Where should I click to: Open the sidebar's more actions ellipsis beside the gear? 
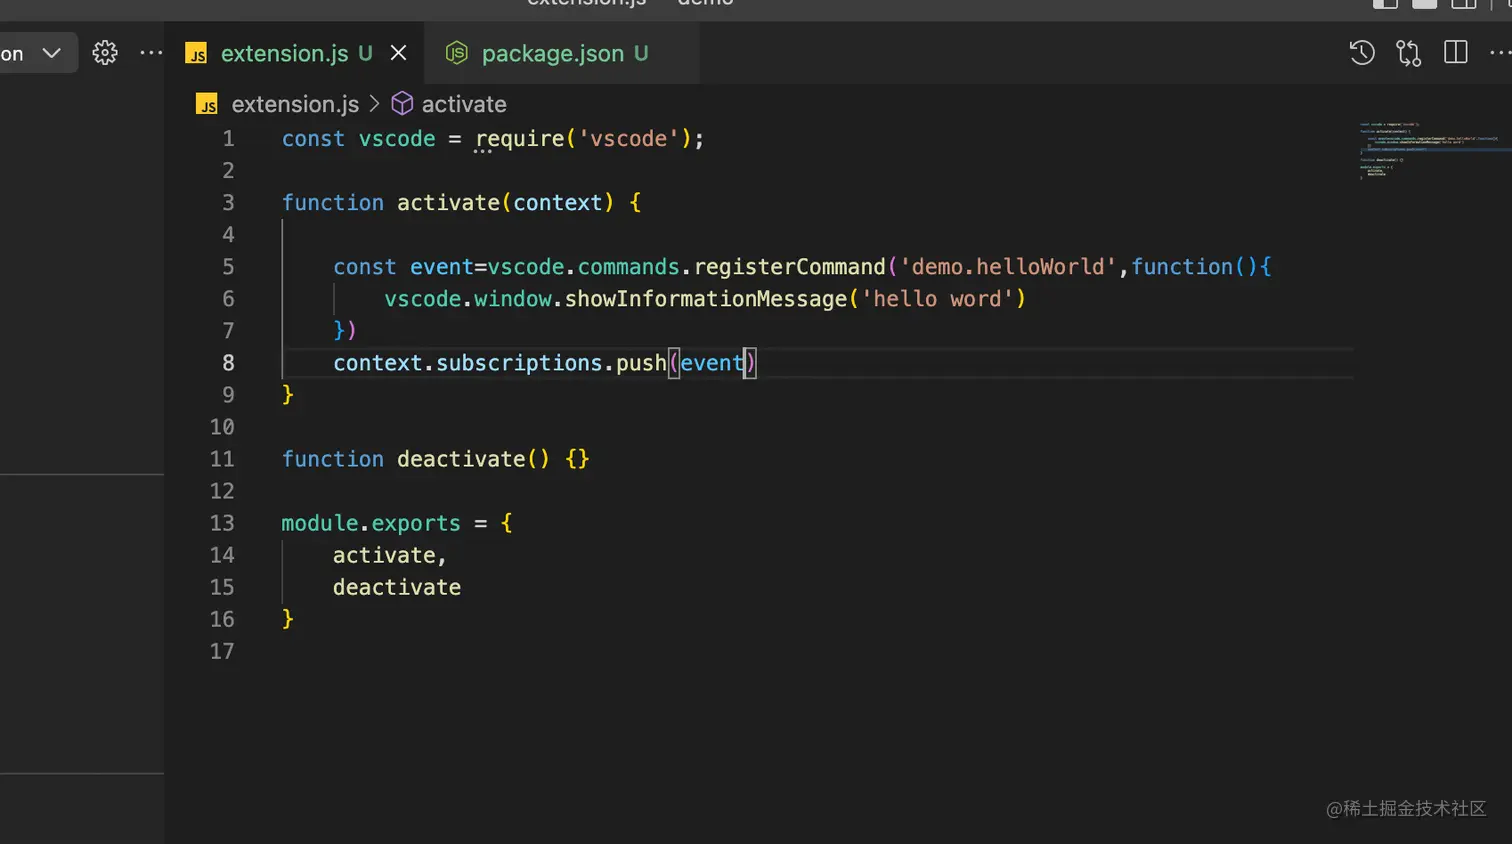pos(151,52)
